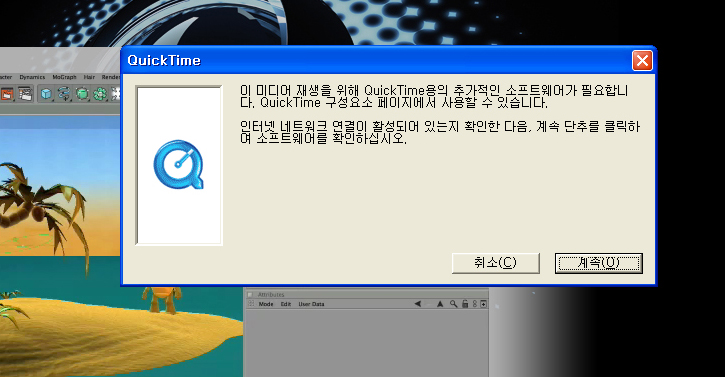Image resolution: width=725 pixels, height=377 pixels.
Task: Open the Edit menu in Attributes panel
Action: tap(286, 304)
